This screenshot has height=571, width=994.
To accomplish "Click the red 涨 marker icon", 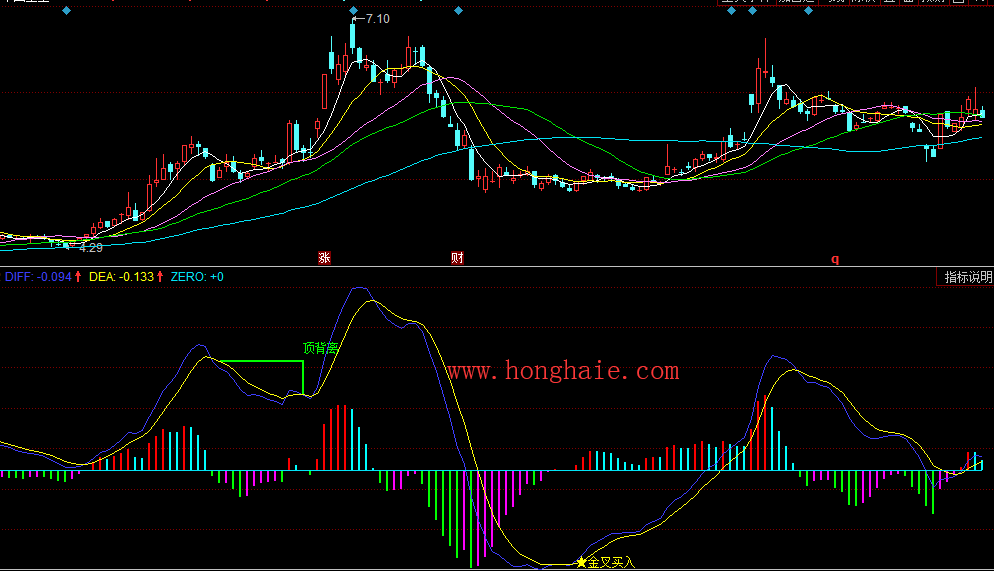I will [324, 258].
